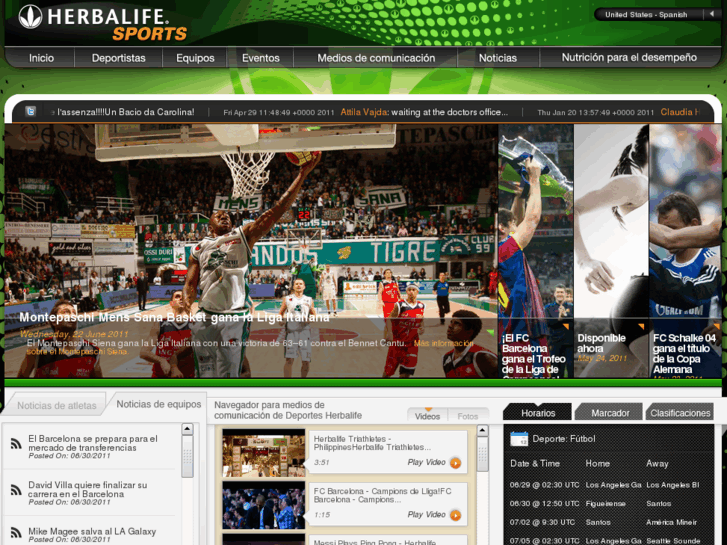This screenshot has width=727, height=545.
Task: Click RSS icon beside David Villa story
Action: [x=16, y=490]
